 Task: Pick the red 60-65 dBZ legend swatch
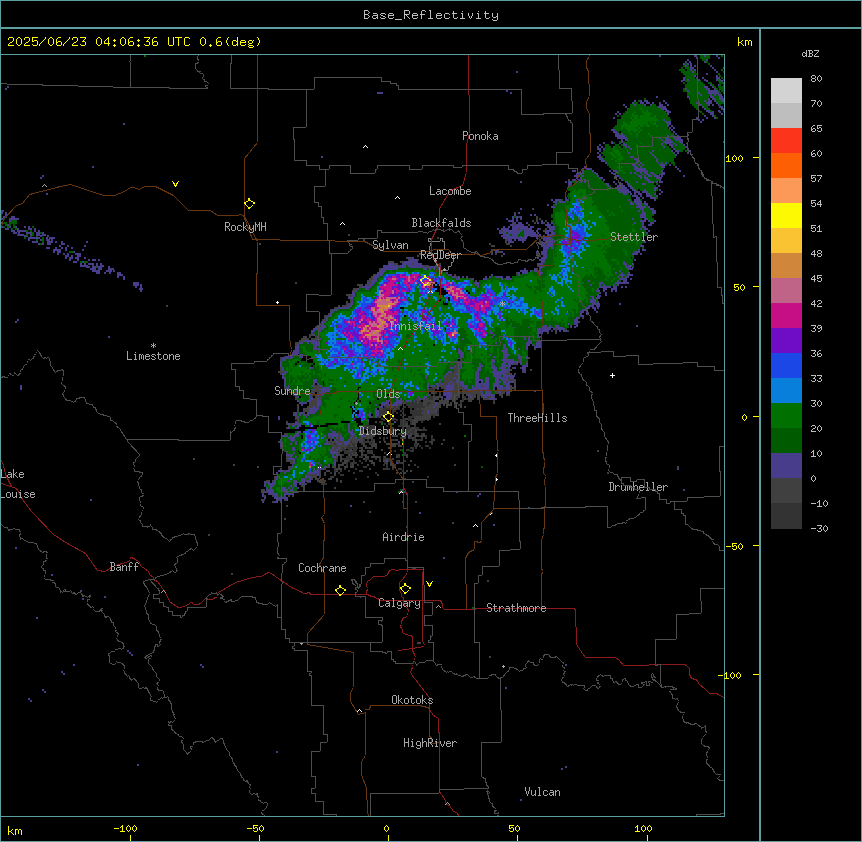pos(786,141)
